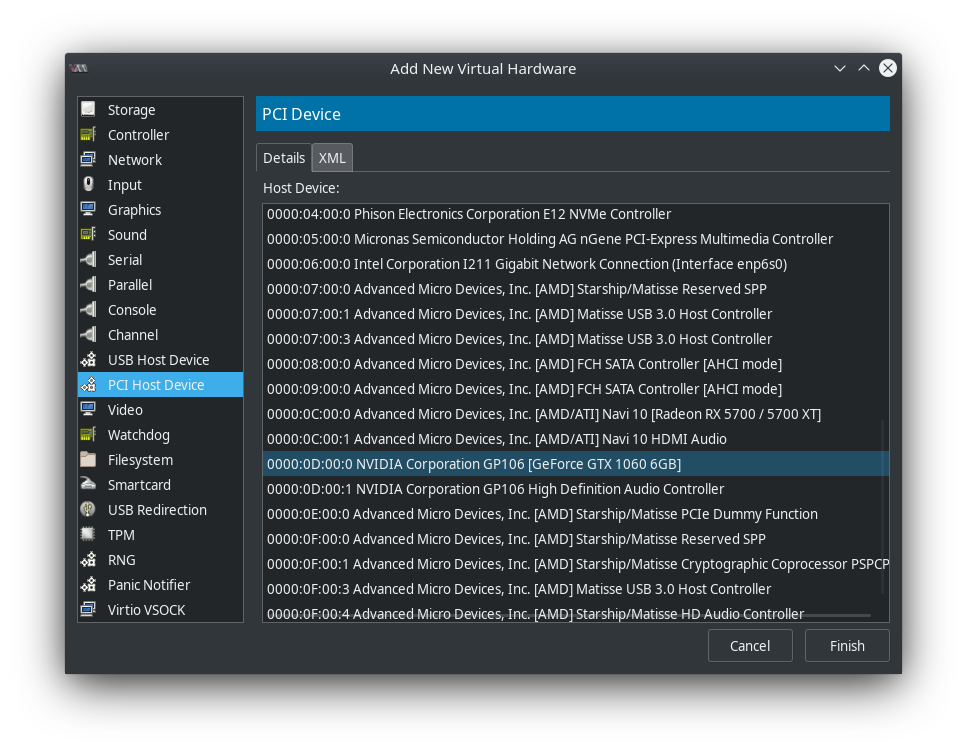Open USB Host Device category
Viewport: 967px width, 751px height.
160,359
